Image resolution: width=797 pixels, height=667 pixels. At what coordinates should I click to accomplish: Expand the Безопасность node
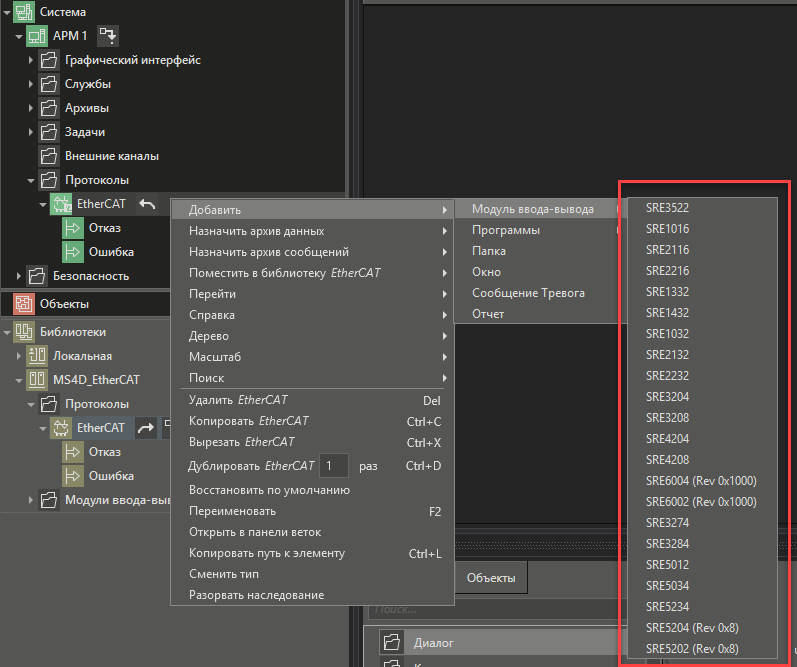[x=19, y=276]
